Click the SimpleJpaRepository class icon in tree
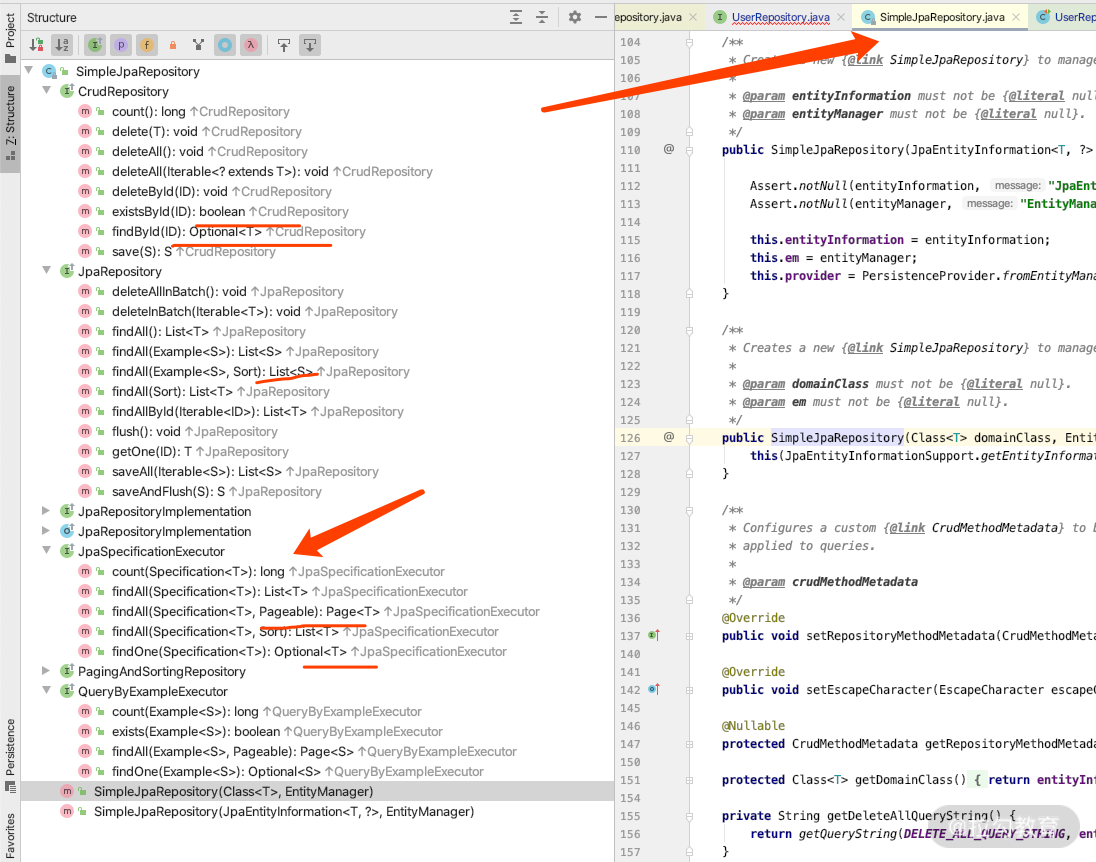 (x=49, y=71)
